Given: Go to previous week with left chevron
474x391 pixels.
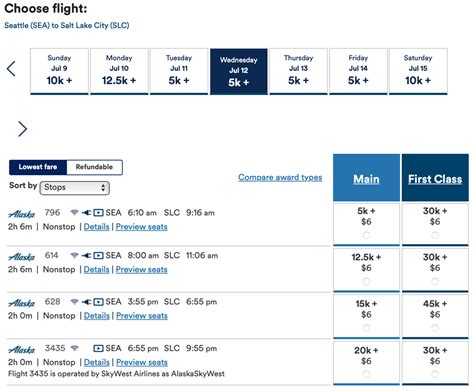Looking at the screenshot, I should tap(11, 69).
